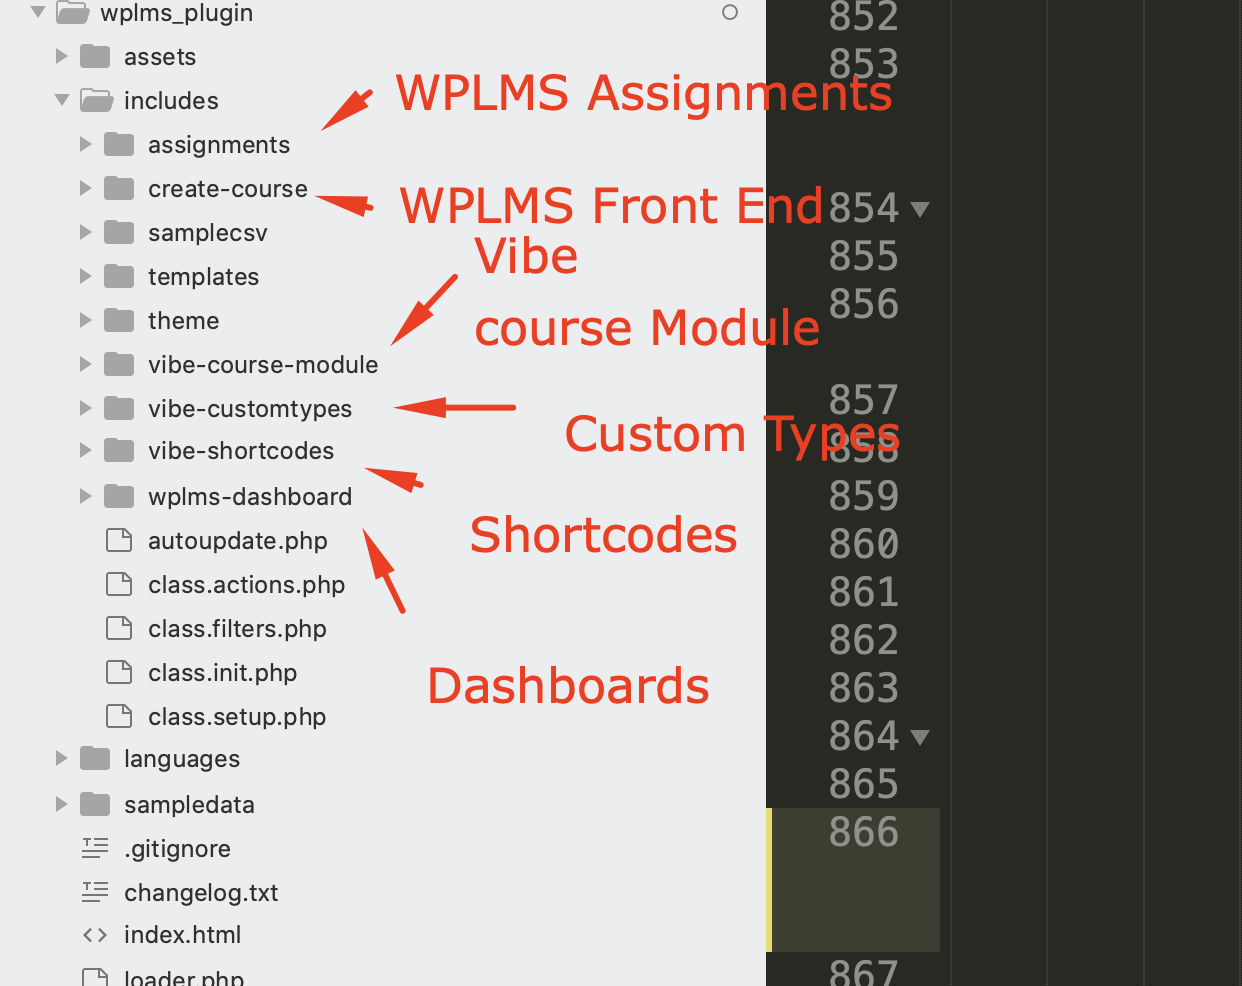This screenshot has width=1242, height=986.
Task: Expand the theme folder arrow
Action: coord(86,321)
